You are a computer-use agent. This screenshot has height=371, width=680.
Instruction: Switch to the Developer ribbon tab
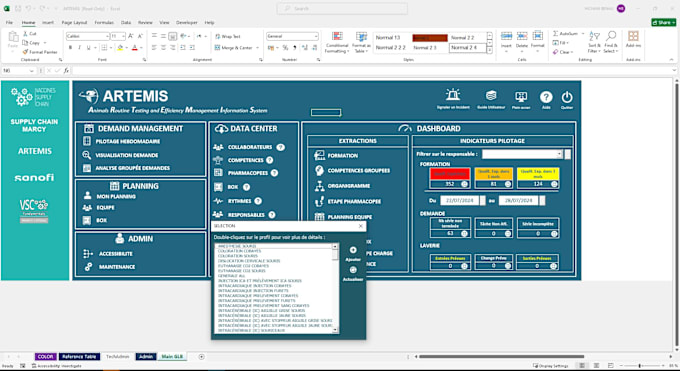point(186,23)
